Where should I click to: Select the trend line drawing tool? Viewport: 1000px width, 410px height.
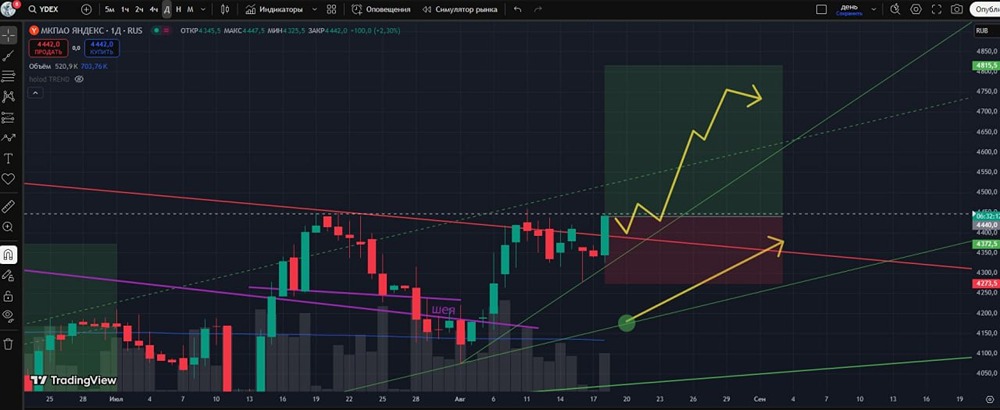pos(8,55)
